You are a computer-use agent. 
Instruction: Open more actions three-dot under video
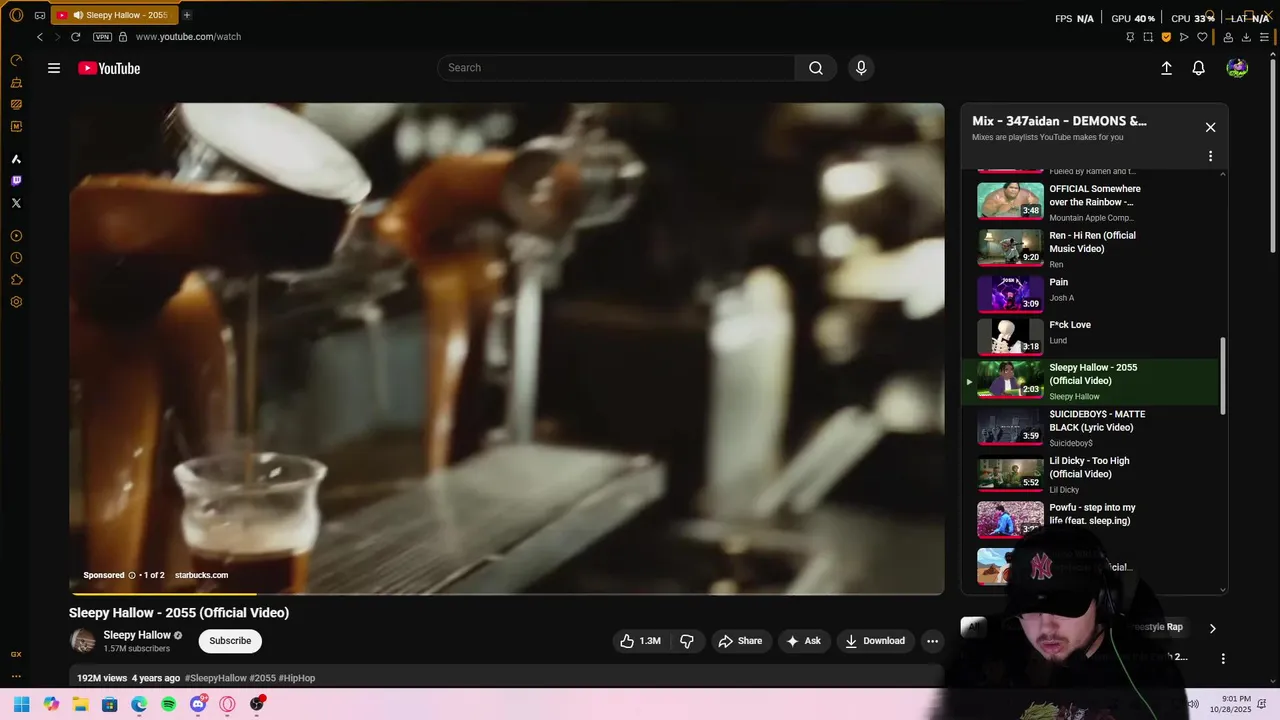pos(932,641)
